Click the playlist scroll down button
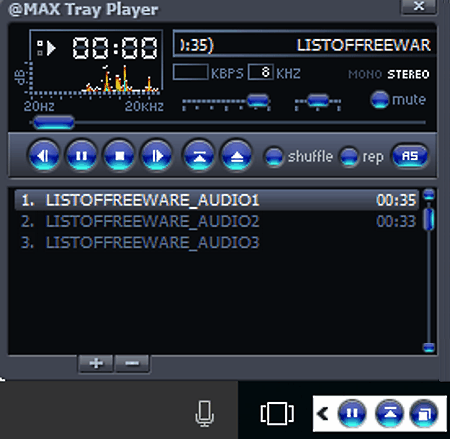450x439 pixels. coord(429,348)
